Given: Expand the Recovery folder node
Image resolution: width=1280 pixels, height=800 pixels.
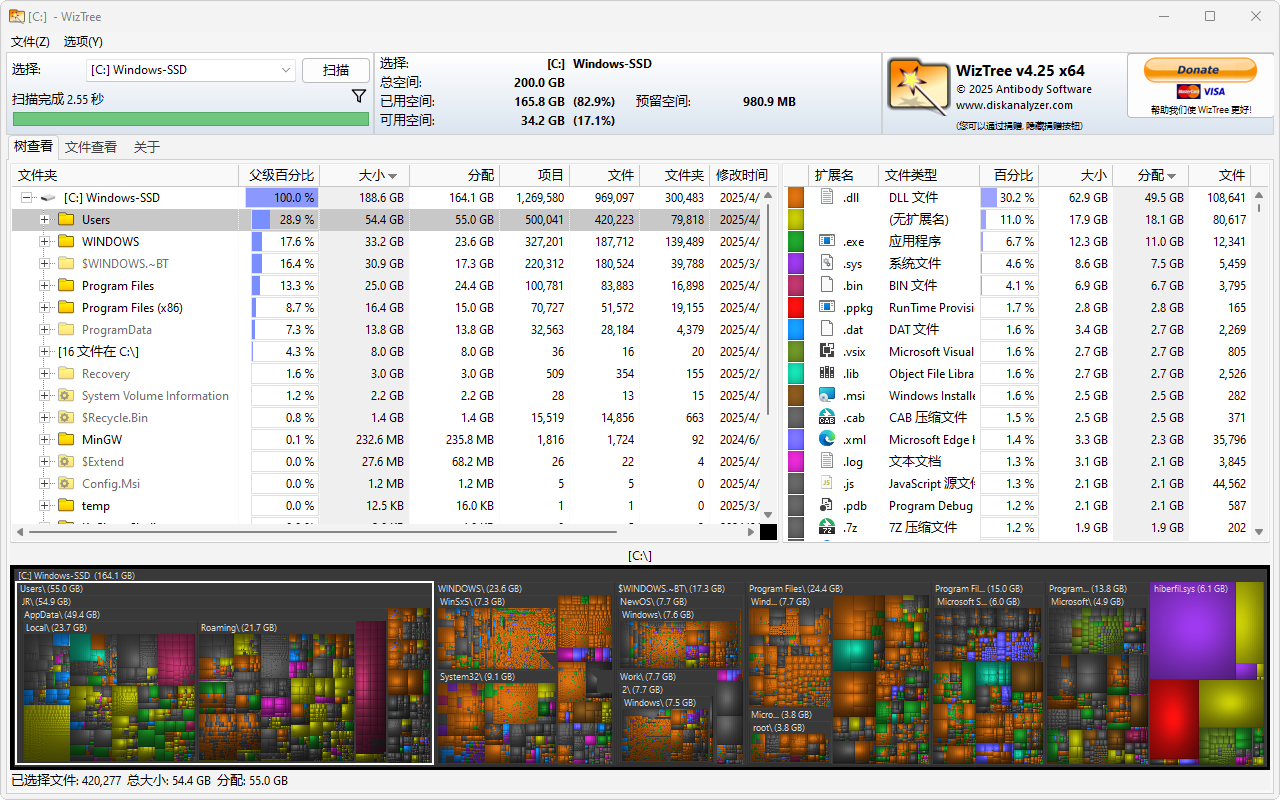Looking at the screenshot, I should tap(44, 374).
